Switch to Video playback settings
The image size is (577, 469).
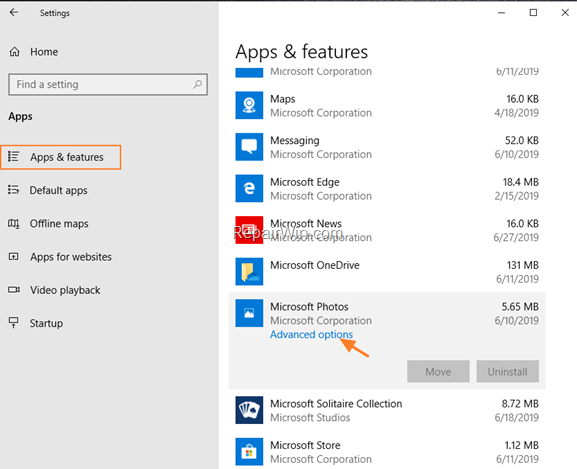[x=65, y=290]
